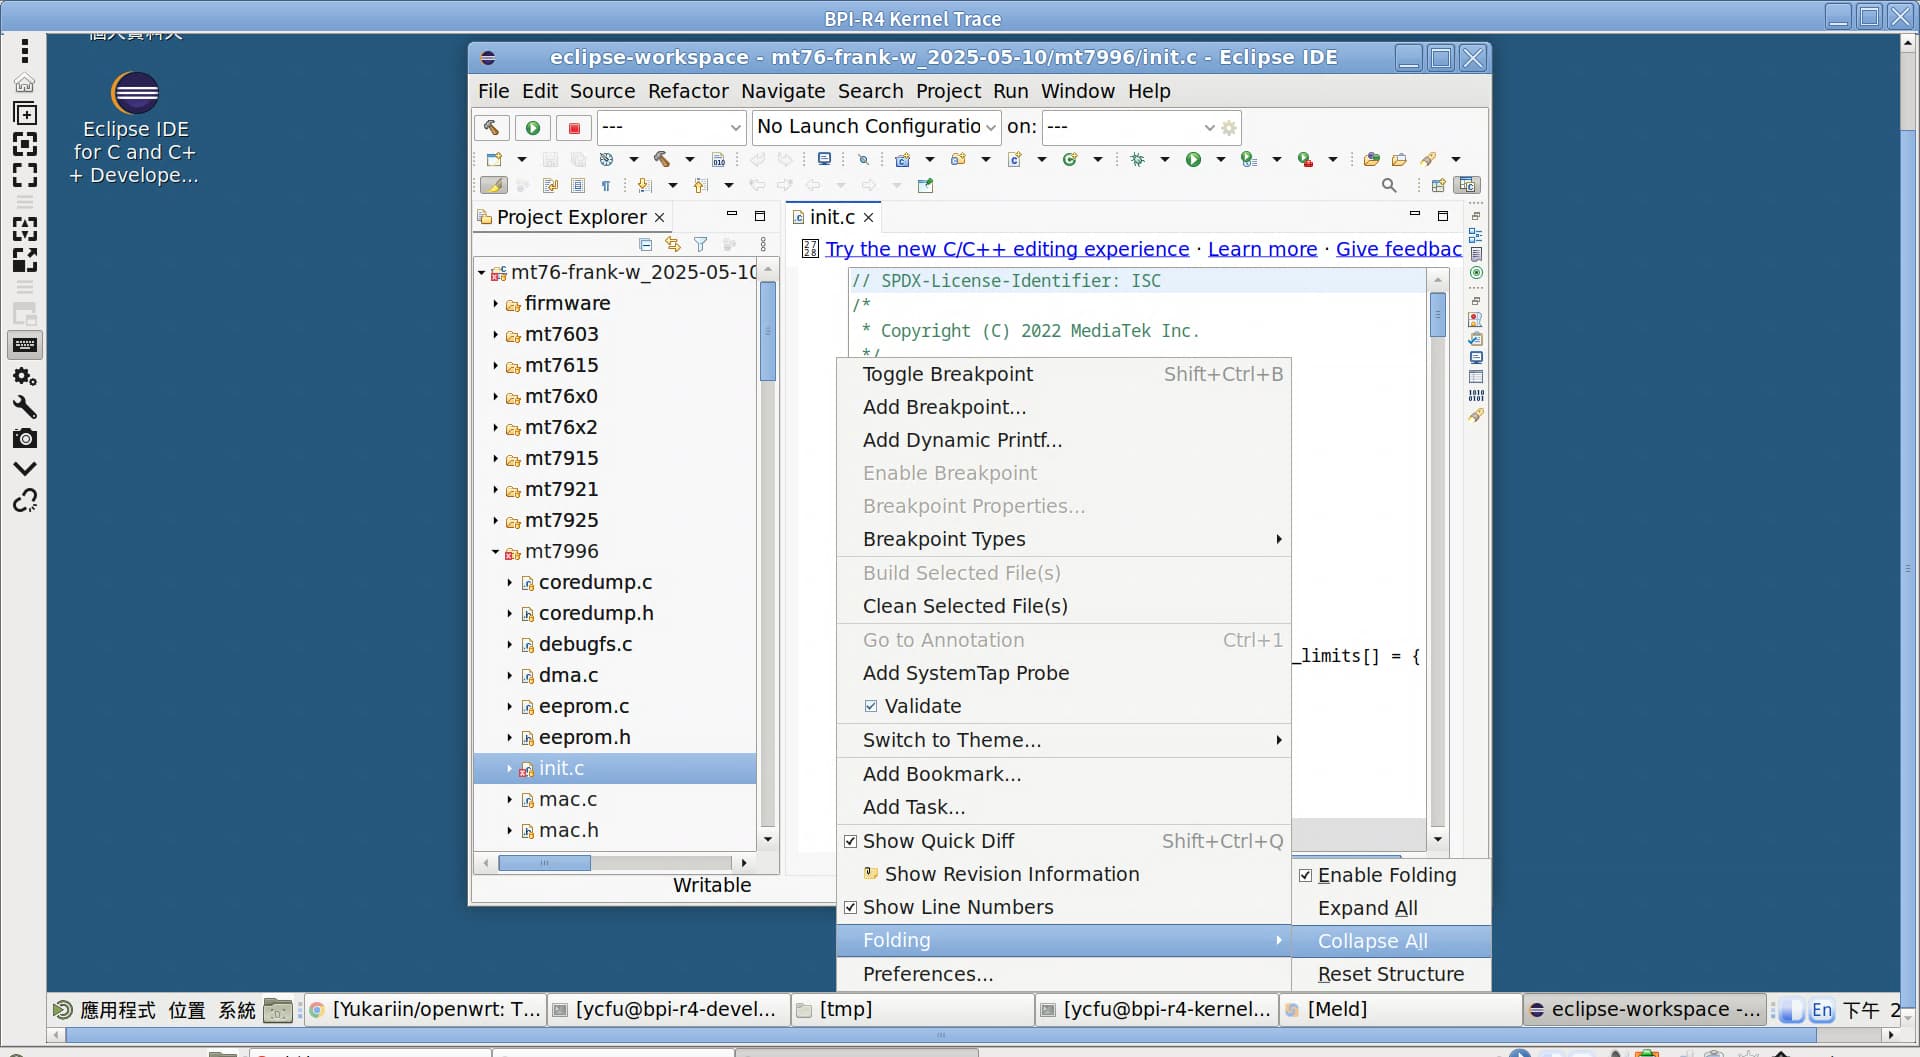Open the Run icon dropdown arrow

coord(1220,159)
